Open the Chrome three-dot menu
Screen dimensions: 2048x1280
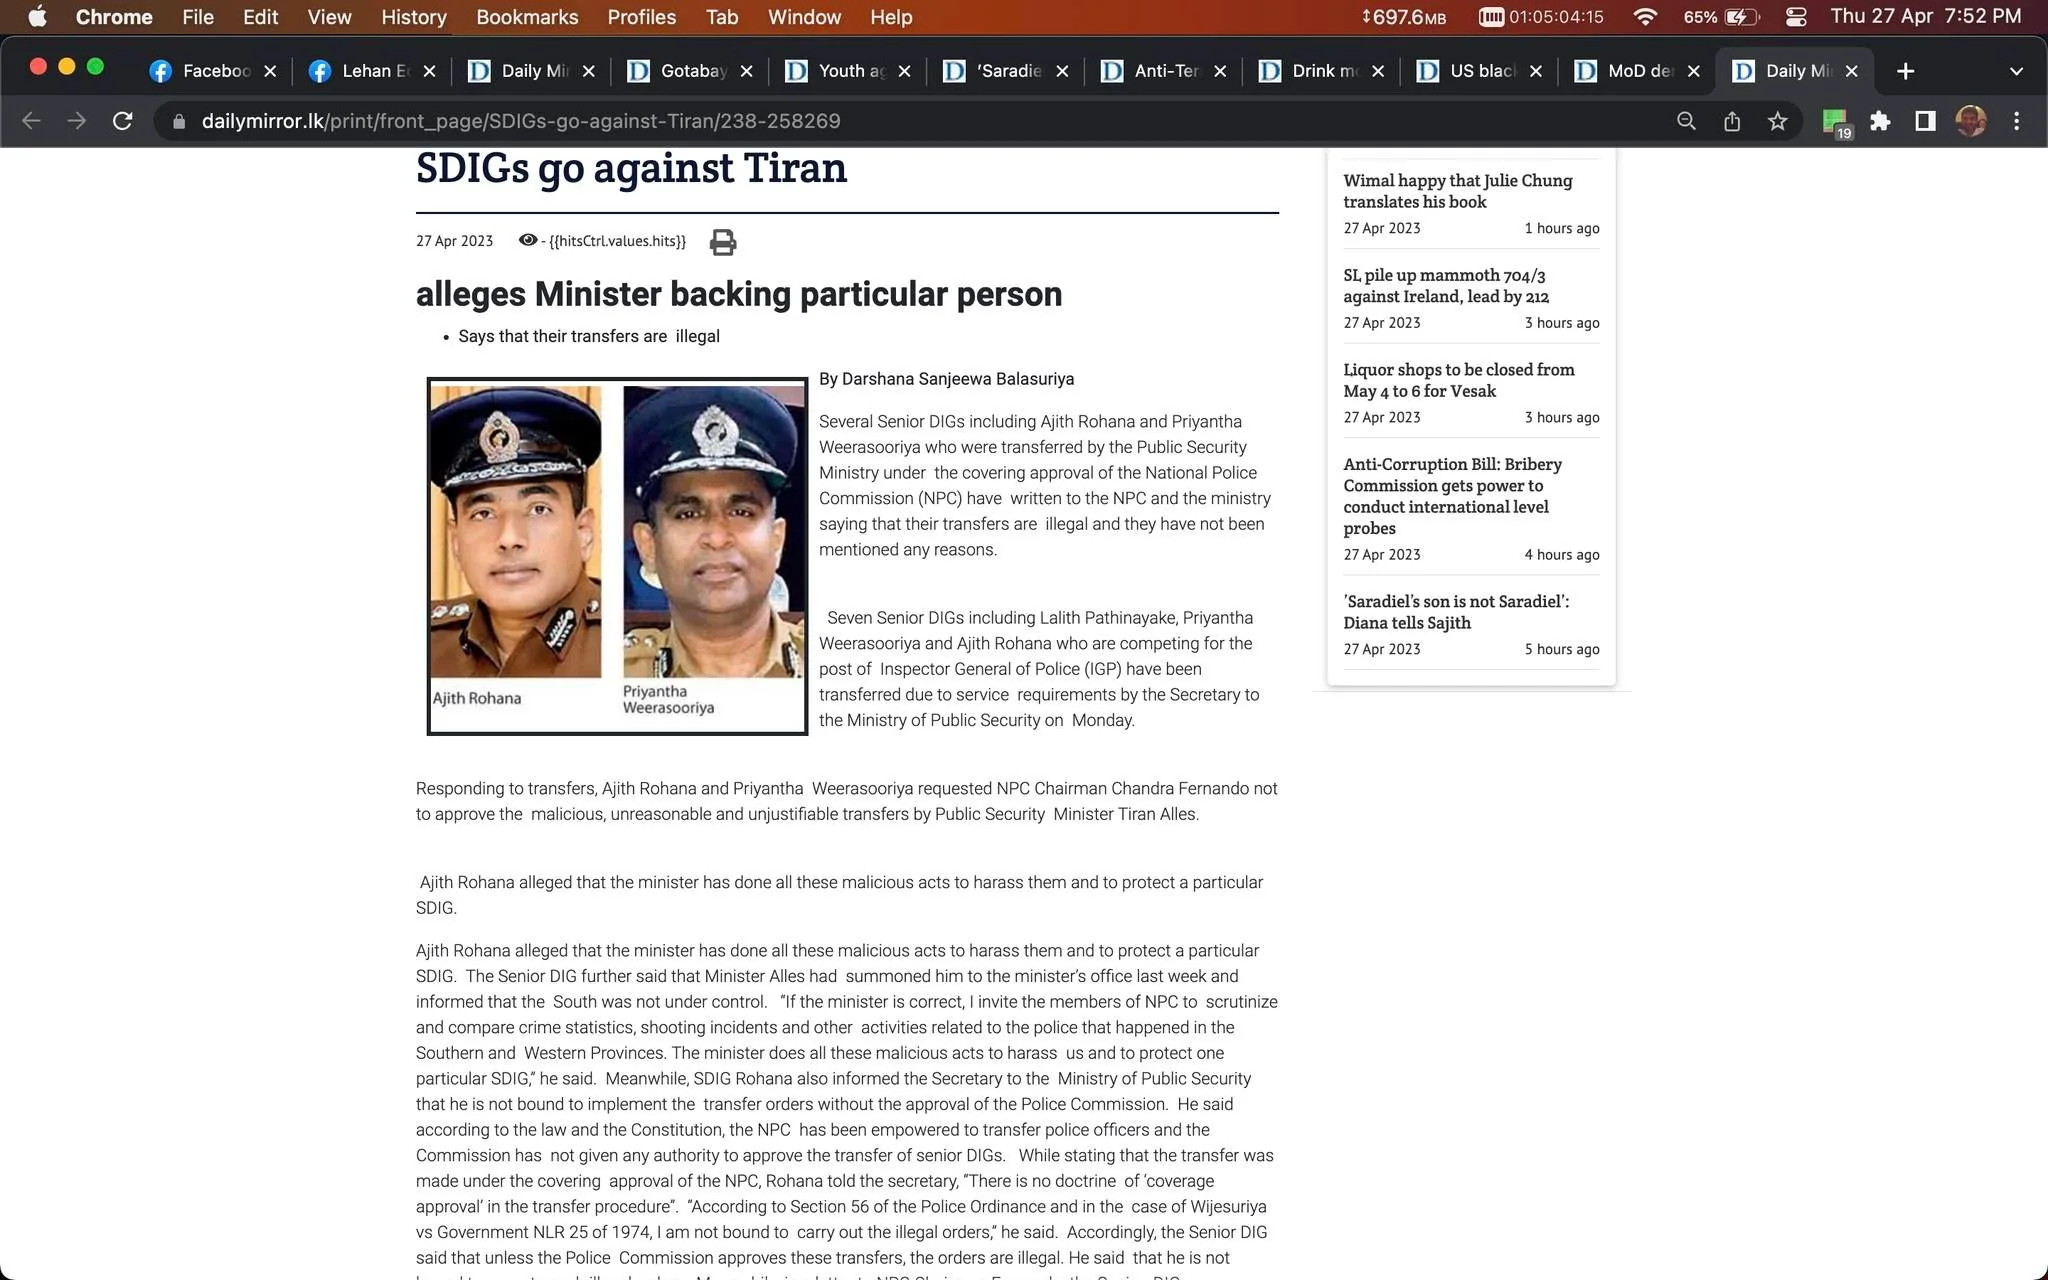pyautogui.click(x=2016, y=121)
